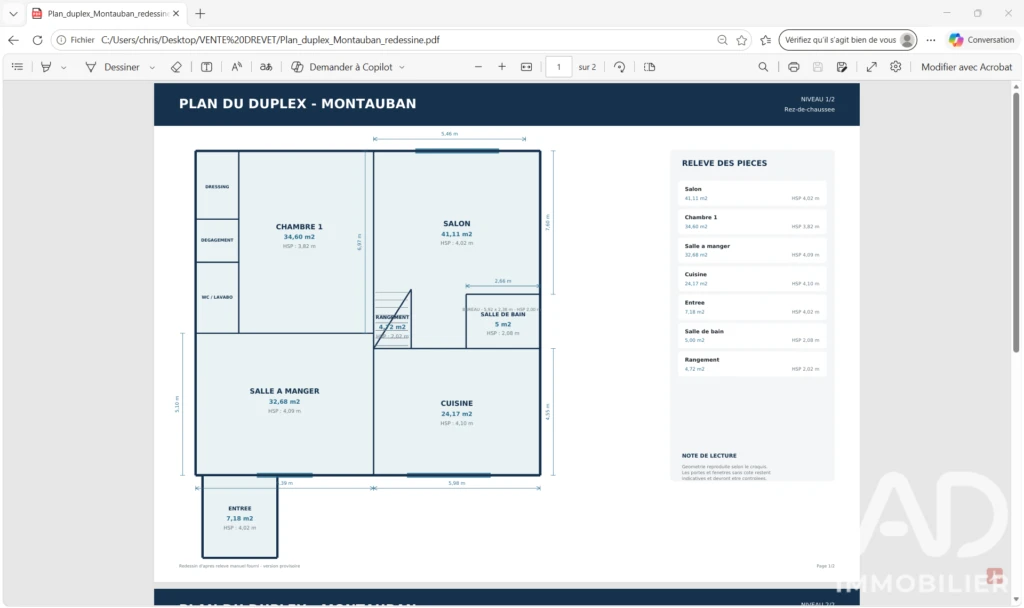Image resolution: width=1024 pixels, height=608 pixels.
Task: Toggle fit-to-width page view
Action: coord(526,67)
